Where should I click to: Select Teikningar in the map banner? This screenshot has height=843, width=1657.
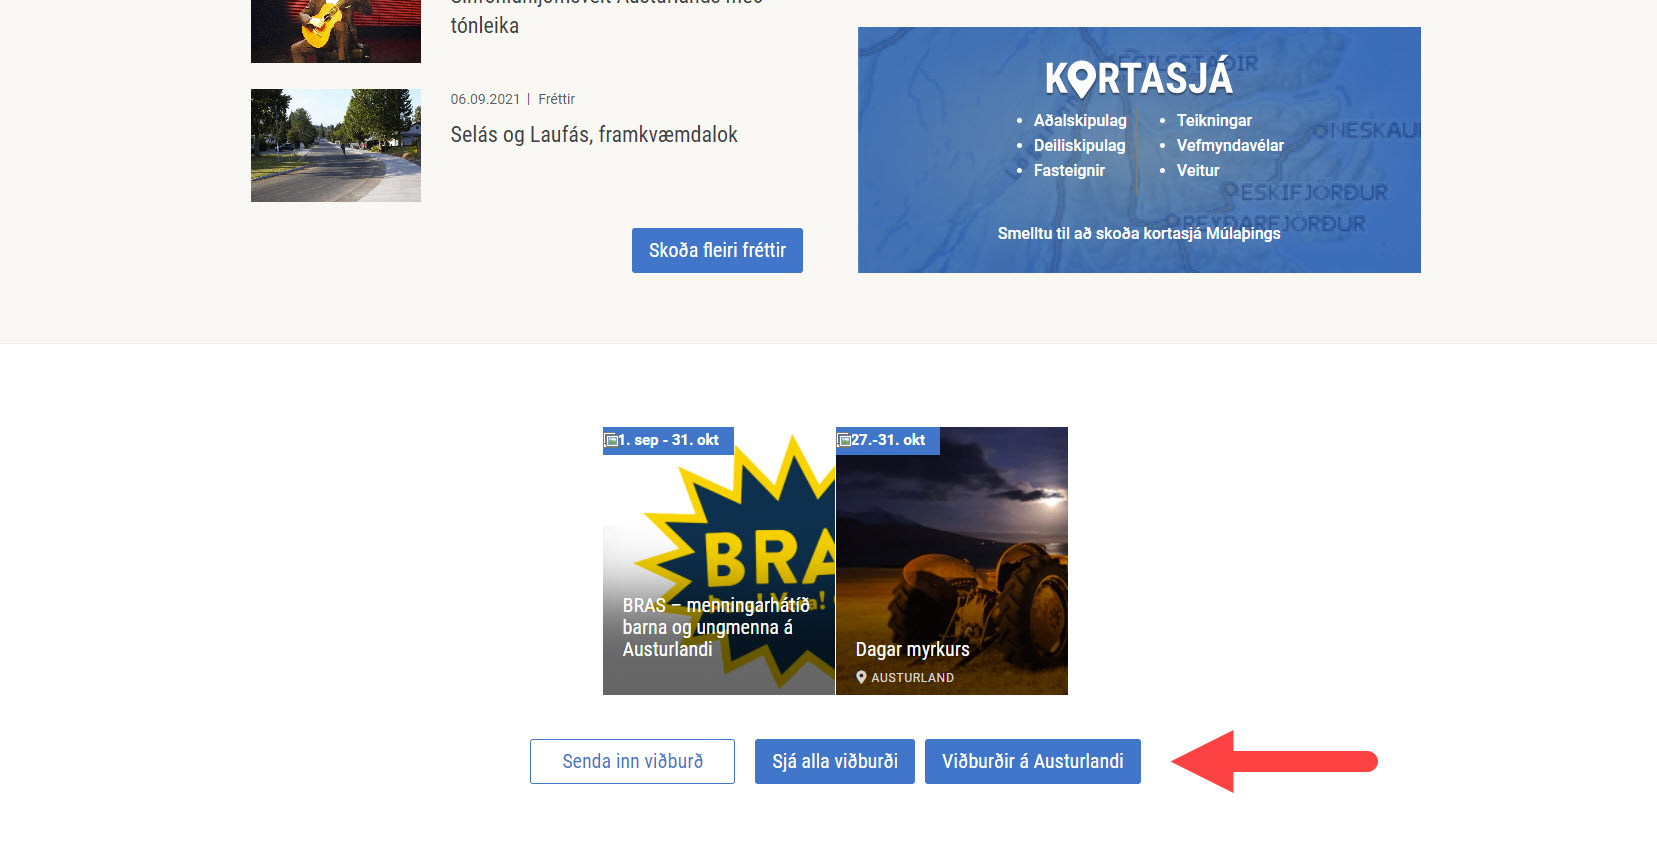pyautogui.click(x=1214, y=120)
